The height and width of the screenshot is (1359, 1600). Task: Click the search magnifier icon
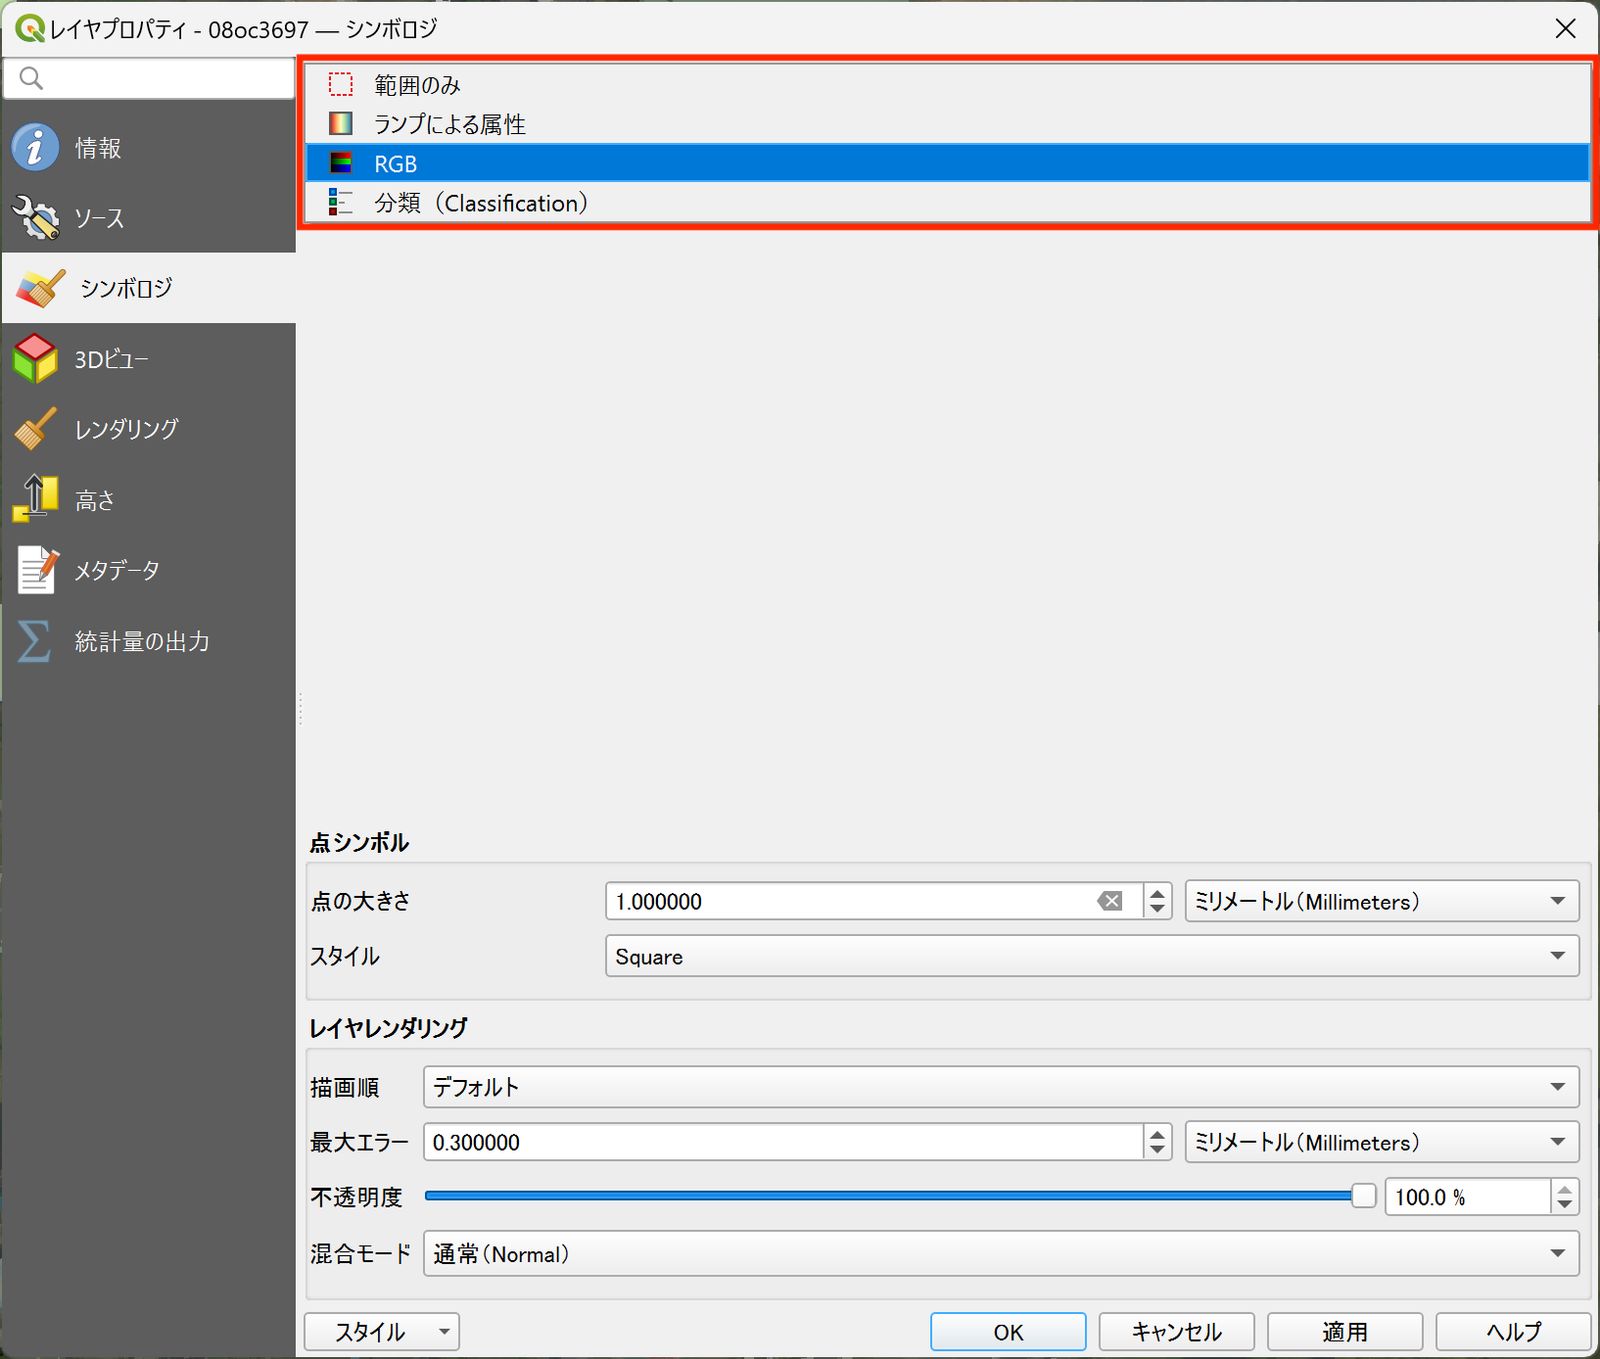coord(31,78)
